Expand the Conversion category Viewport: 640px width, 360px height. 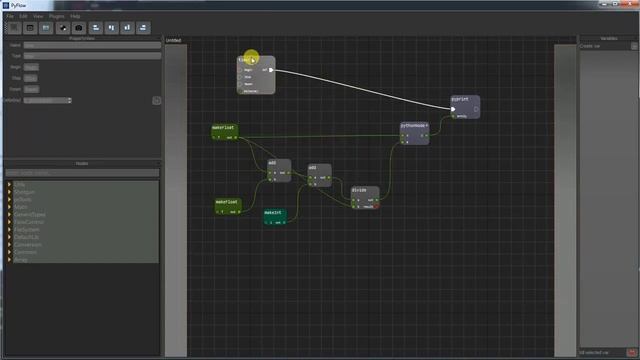click(x=9, y=244)
